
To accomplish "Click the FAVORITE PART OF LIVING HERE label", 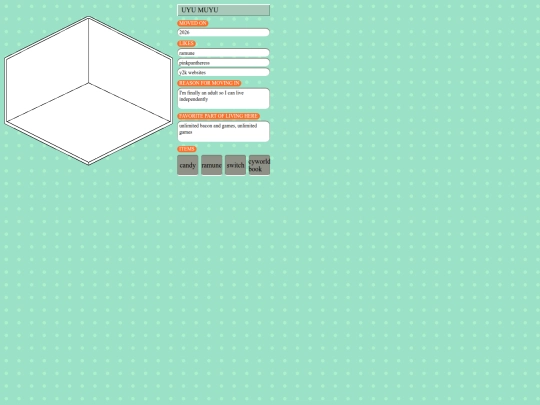I will pyautogui.click(x=218, y=116).
